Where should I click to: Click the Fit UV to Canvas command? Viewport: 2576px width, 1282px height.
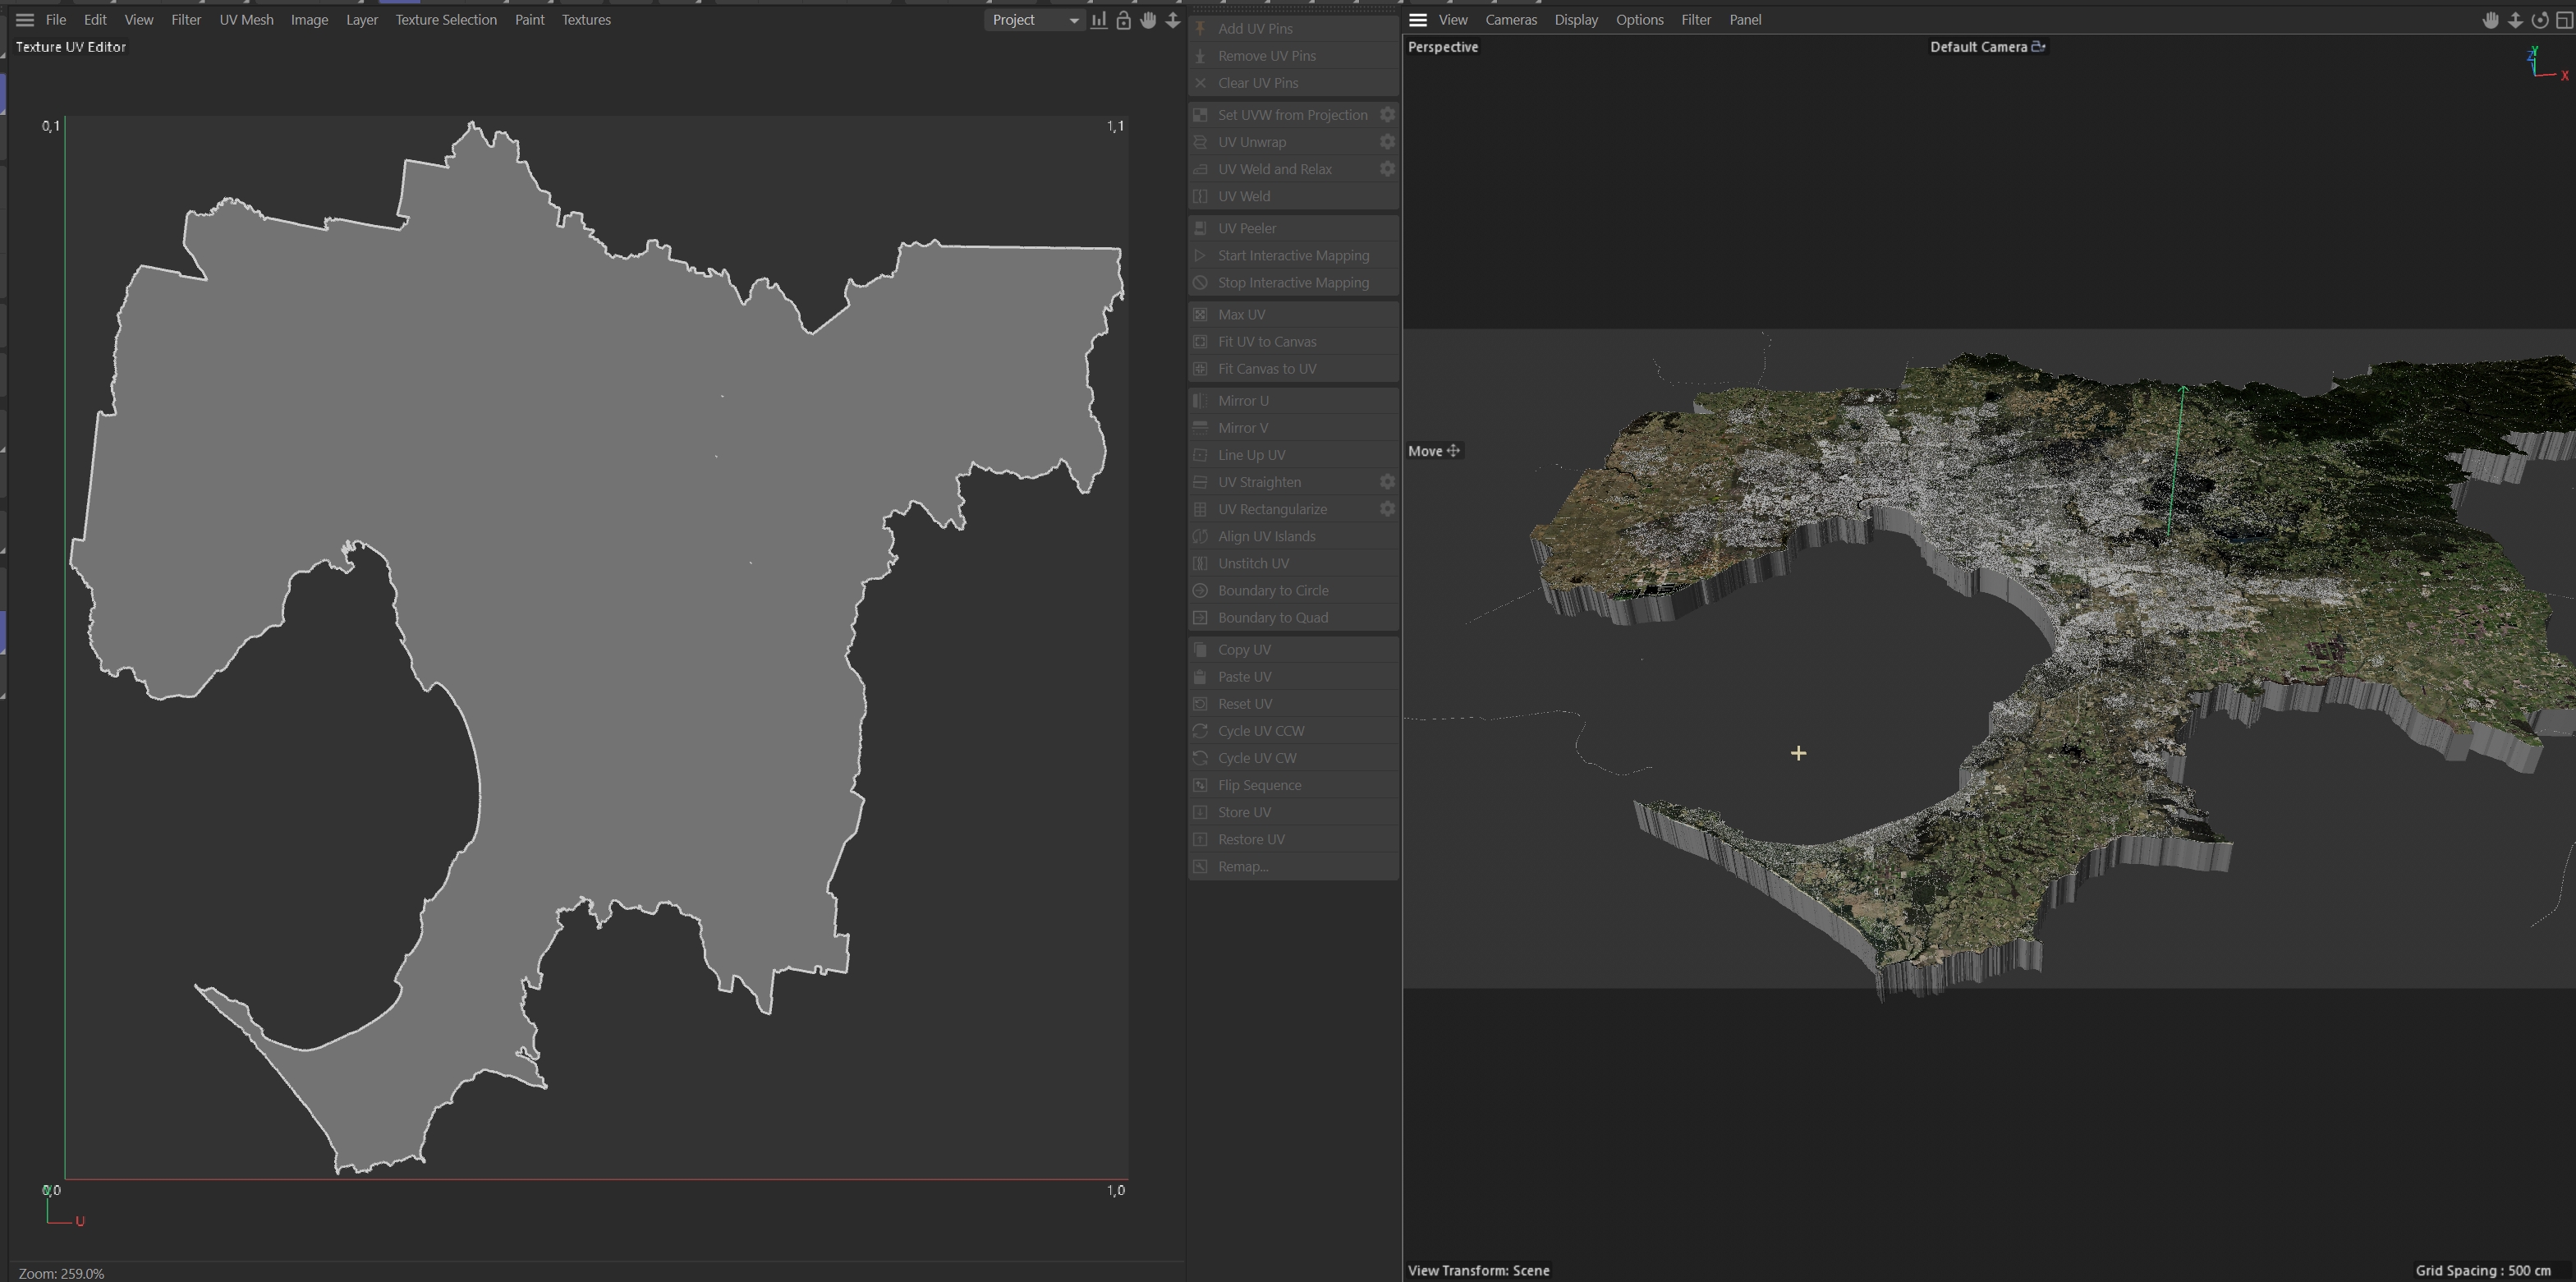click(x=1266, y=342)
